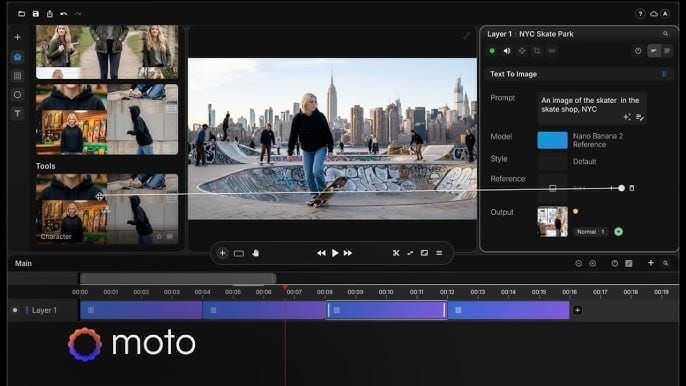Screen dimensions: 686x386
Task: Select the hand pan tool
Action: (256, 253)
